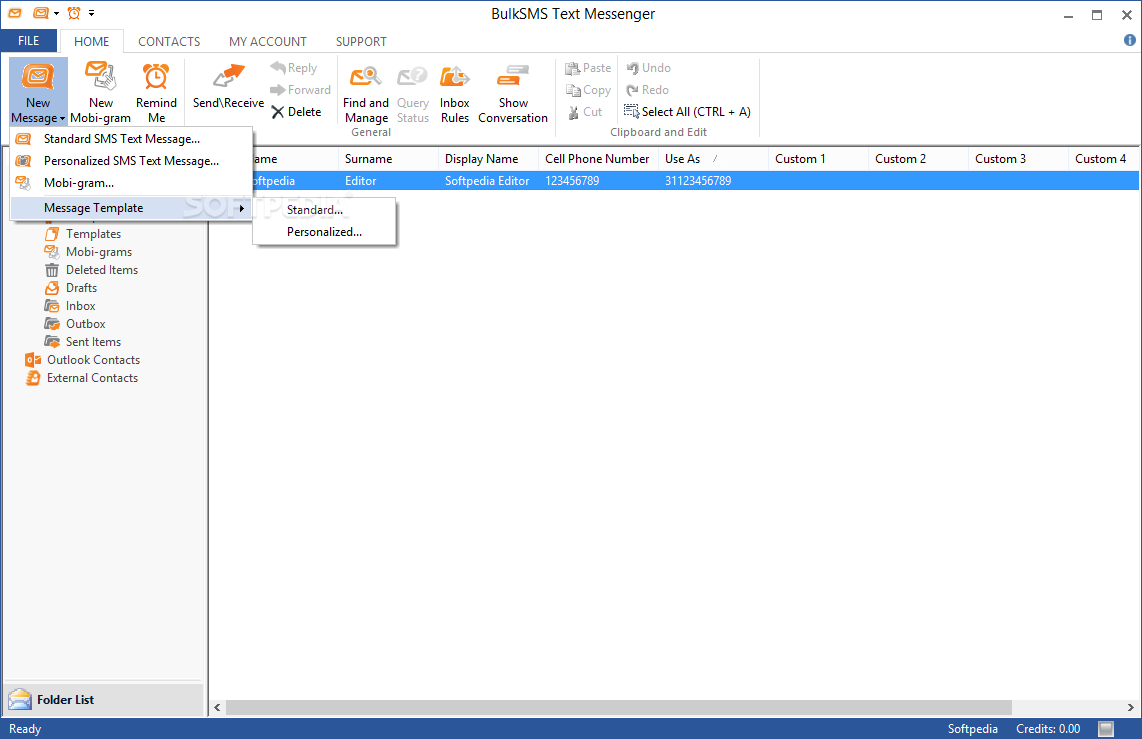Click the Forward button in ribbon
This screenshot has height=739, width=1142.
[300, 90]
